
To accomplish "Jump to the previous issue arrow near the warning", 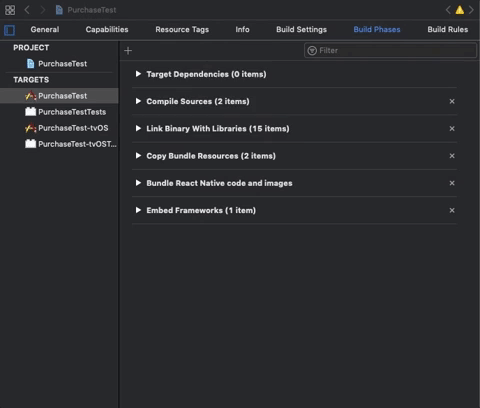I will point(448,10).
